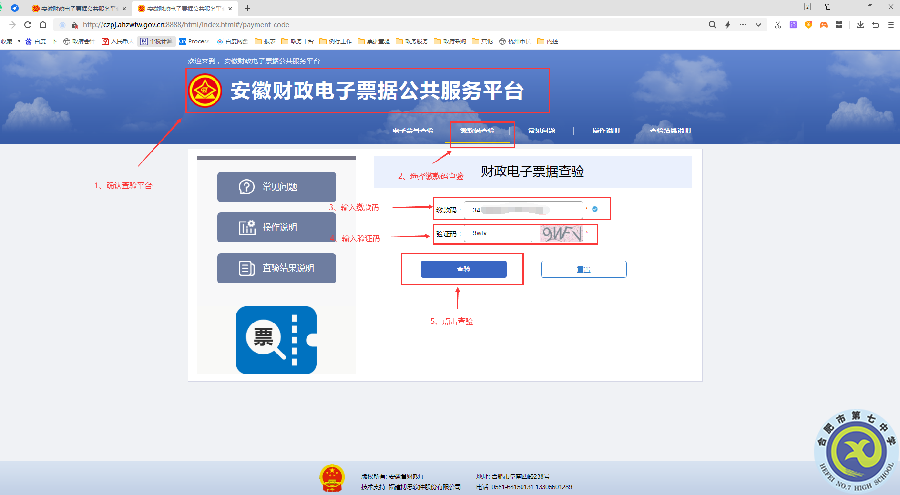Select the 常见问题 tab in top navigation

click(x=541, y=130)
